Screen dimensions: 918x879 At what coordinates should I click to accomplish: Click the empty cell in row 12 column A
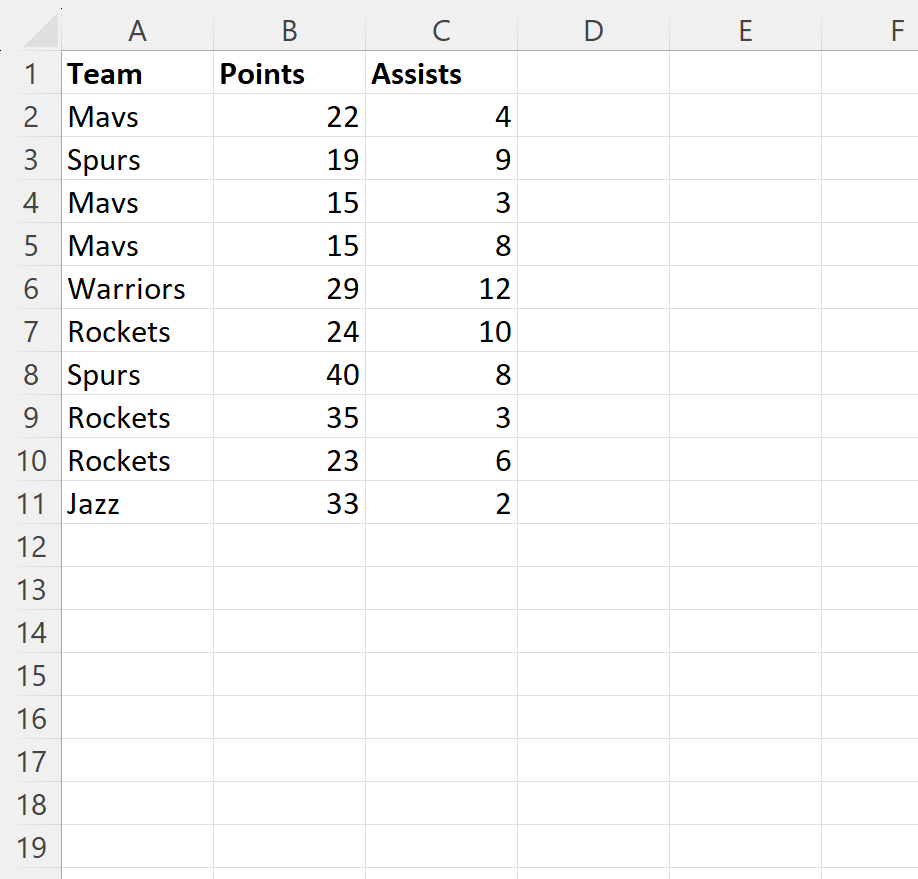coord(137,546)
